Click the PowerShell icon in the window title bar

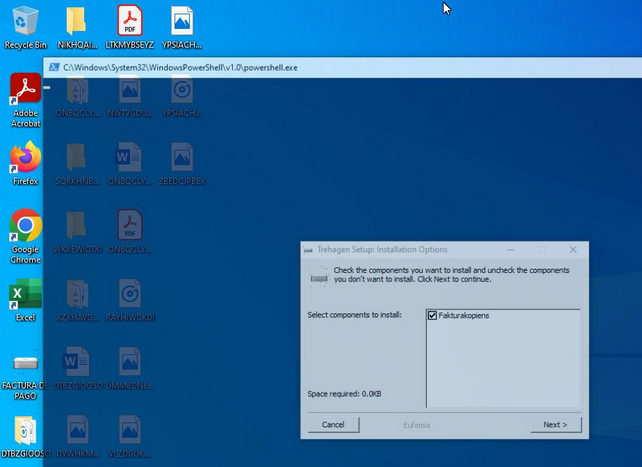pyautogui.click(x=54, y=67)
